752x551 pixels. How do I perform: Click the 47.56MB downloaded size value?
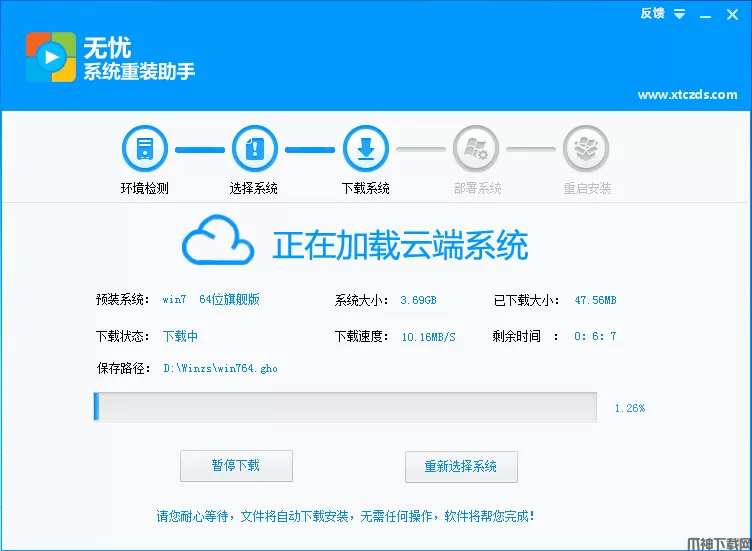click(x=596, y=300)
